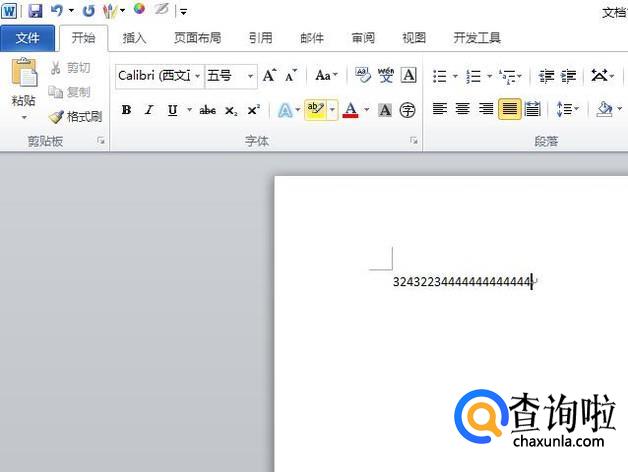Click the Redo (repeat) icon
This screenshot has height=472, width=628.
89,10
